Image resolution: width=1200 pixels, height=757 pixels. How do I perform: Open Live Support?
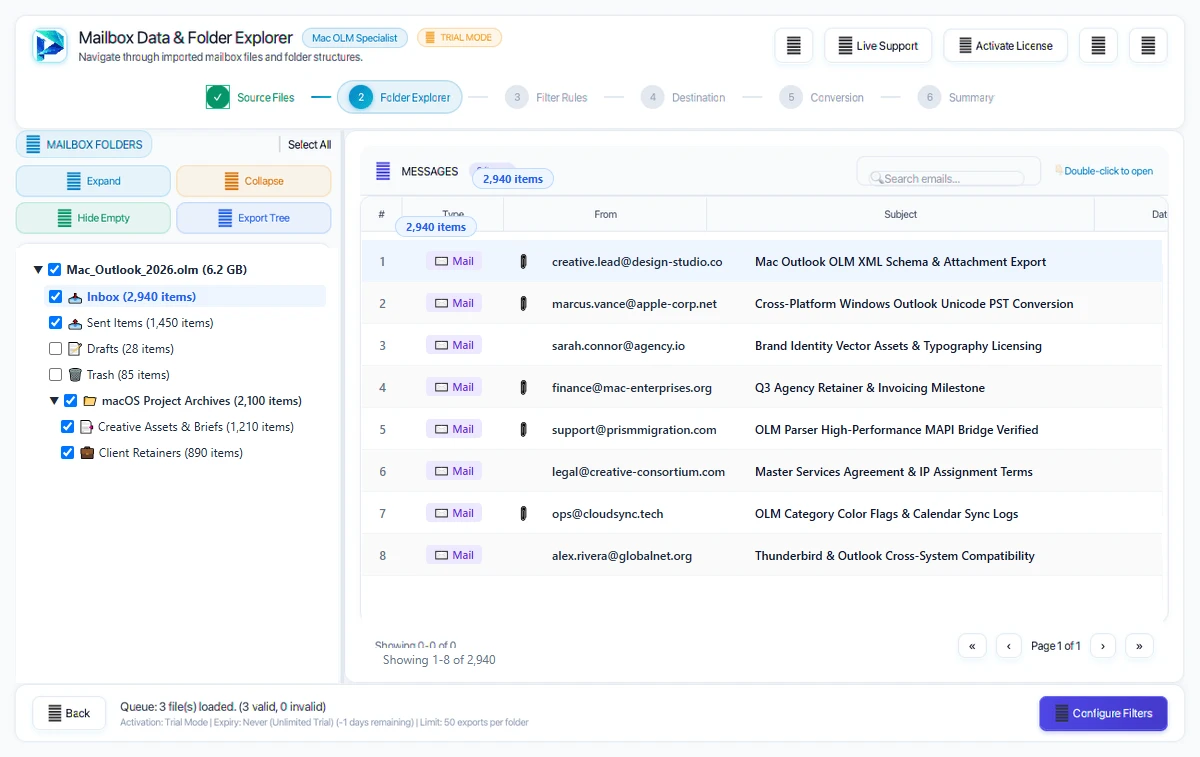click(878, 46)
